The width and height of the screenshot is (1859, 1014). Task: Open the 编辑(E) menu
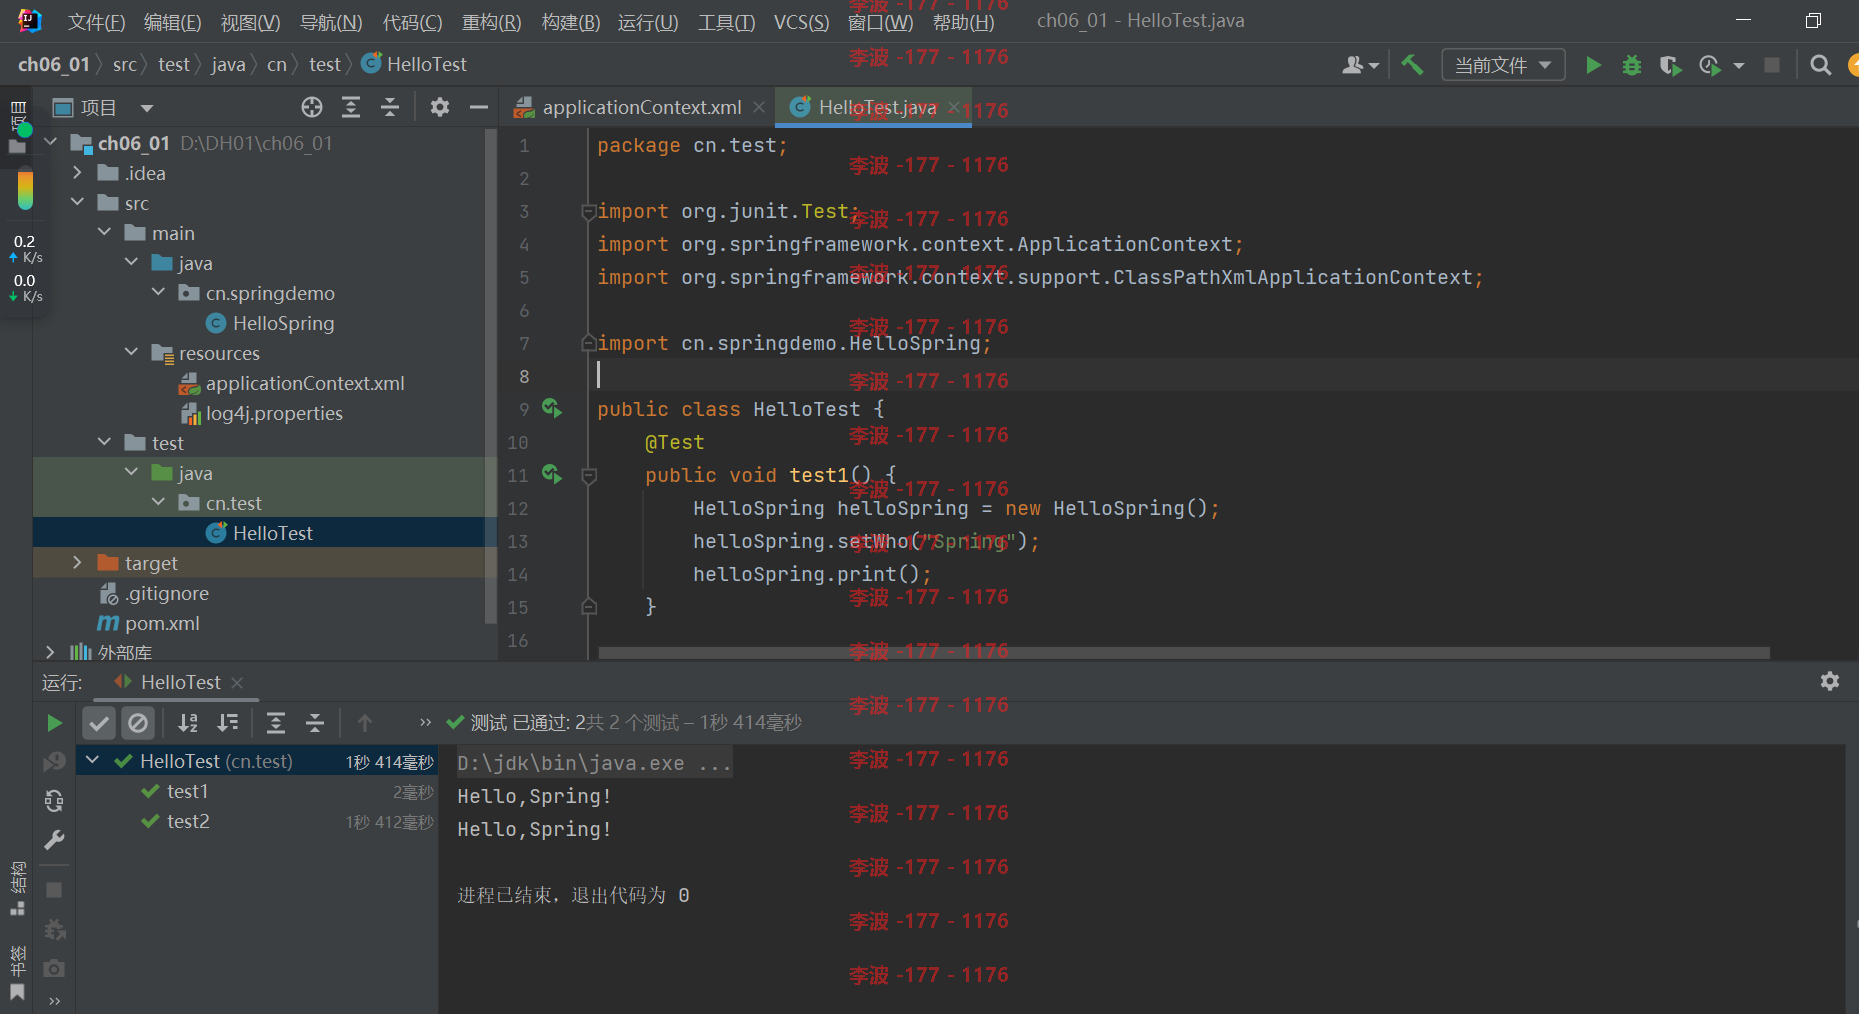(172, 22)
